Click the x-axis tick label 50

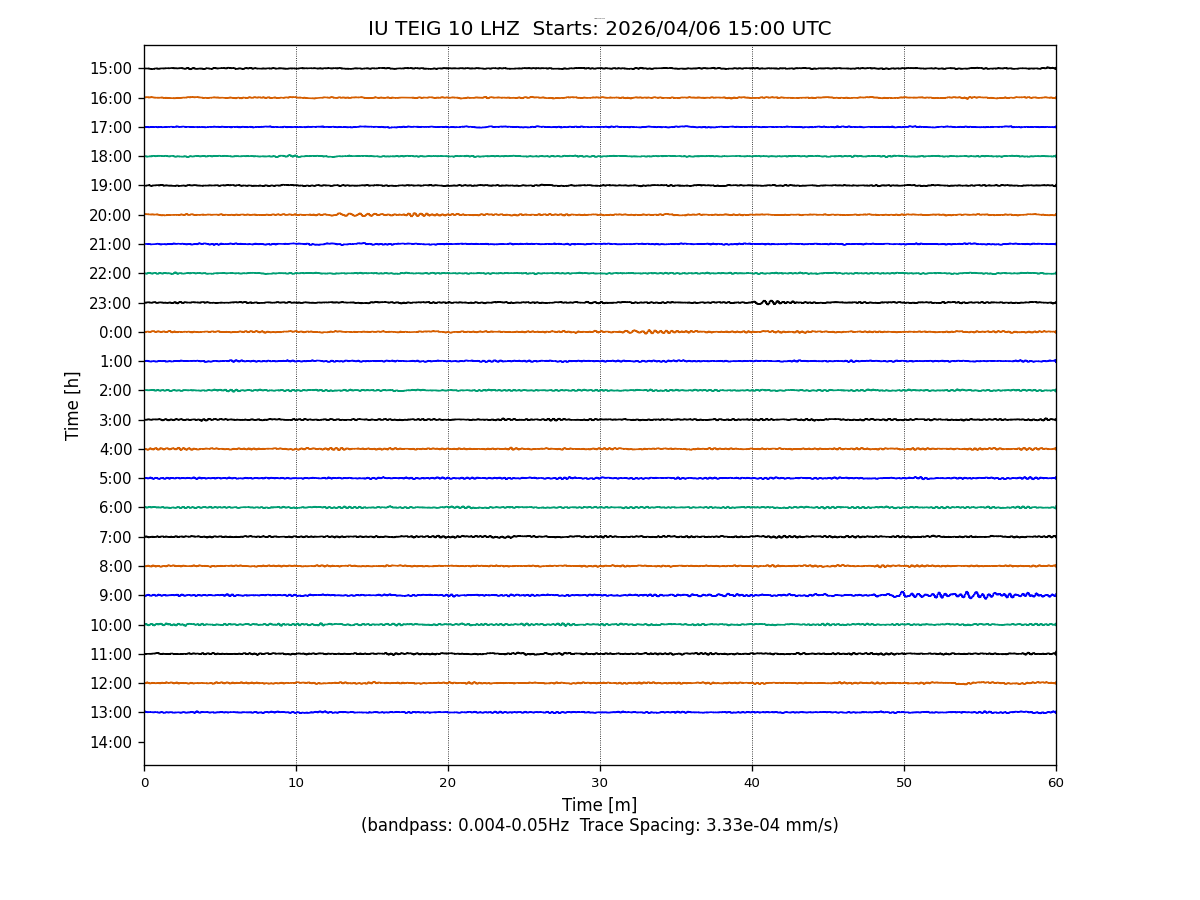point(904,783)
